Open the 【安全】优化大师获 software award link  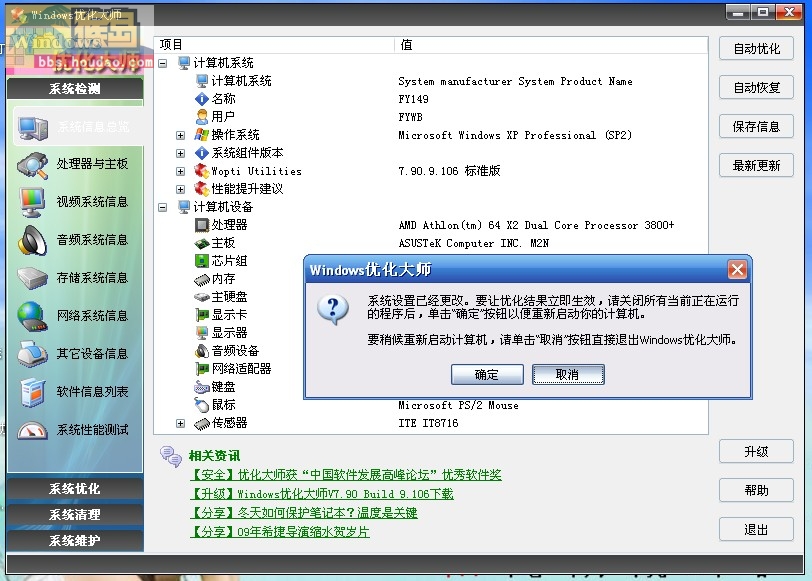(x=346, y=475)
